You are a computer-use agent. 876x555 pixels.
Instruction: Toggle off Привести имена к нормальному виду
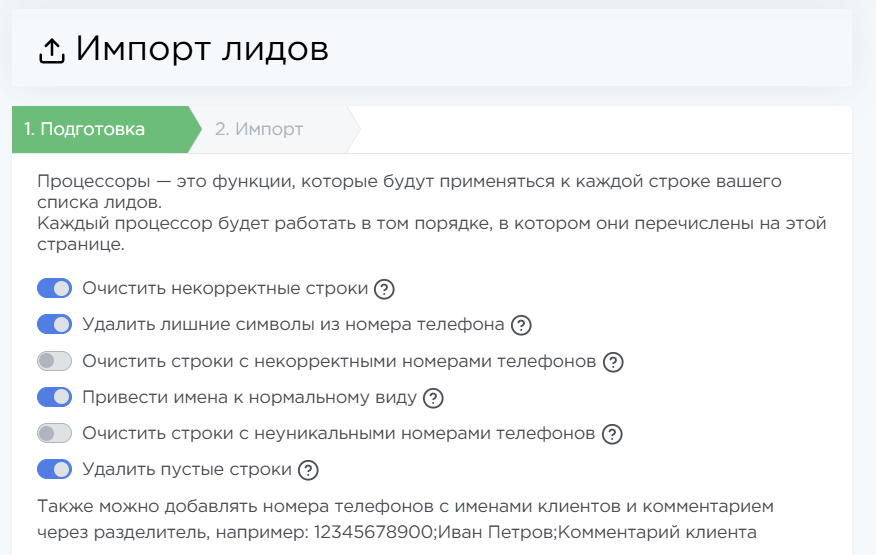click(55, 397)
